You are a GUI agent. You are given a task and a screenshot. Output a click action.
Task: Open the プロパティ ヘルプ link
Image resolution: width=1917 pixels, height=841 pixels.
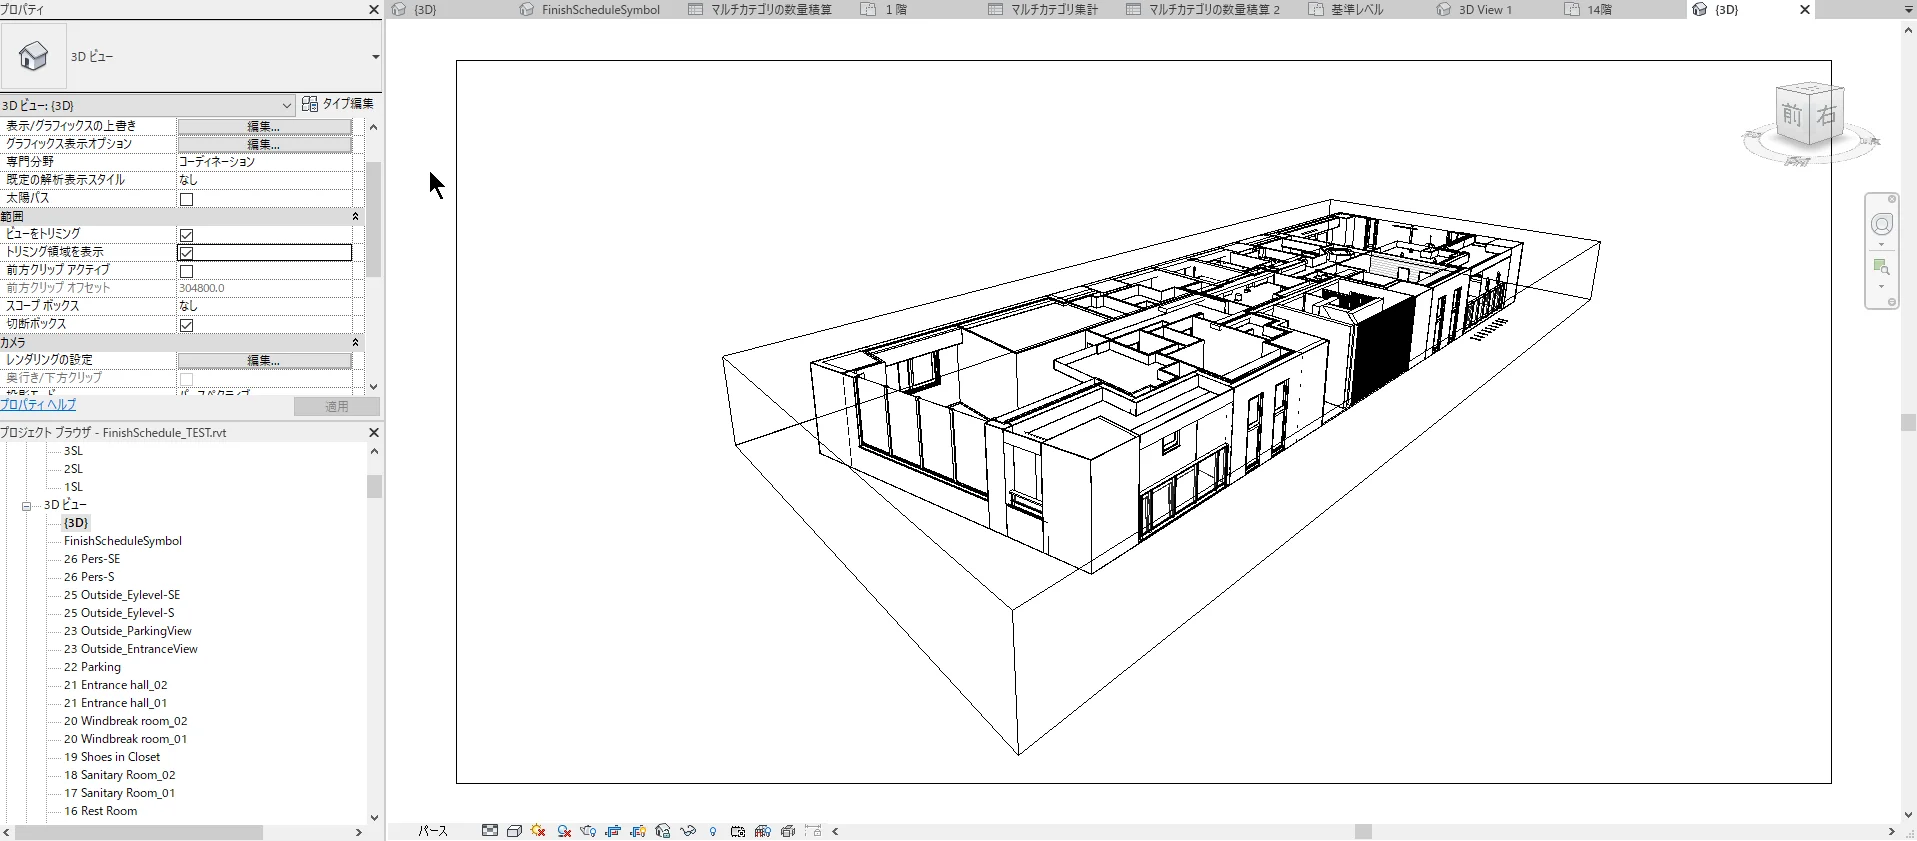(38, 405)
